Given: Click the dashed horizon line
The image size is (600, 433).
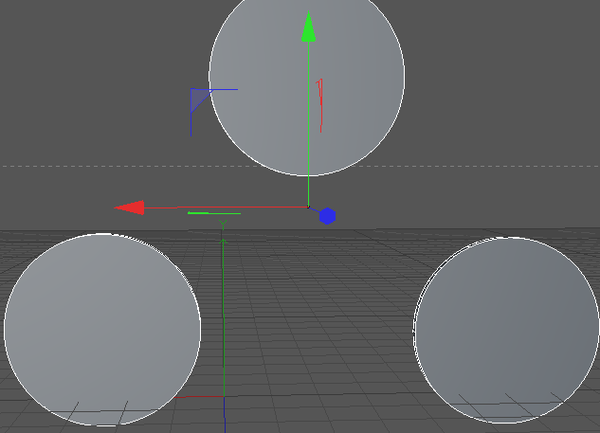Looking at the screenshot, I should (100, 166).
